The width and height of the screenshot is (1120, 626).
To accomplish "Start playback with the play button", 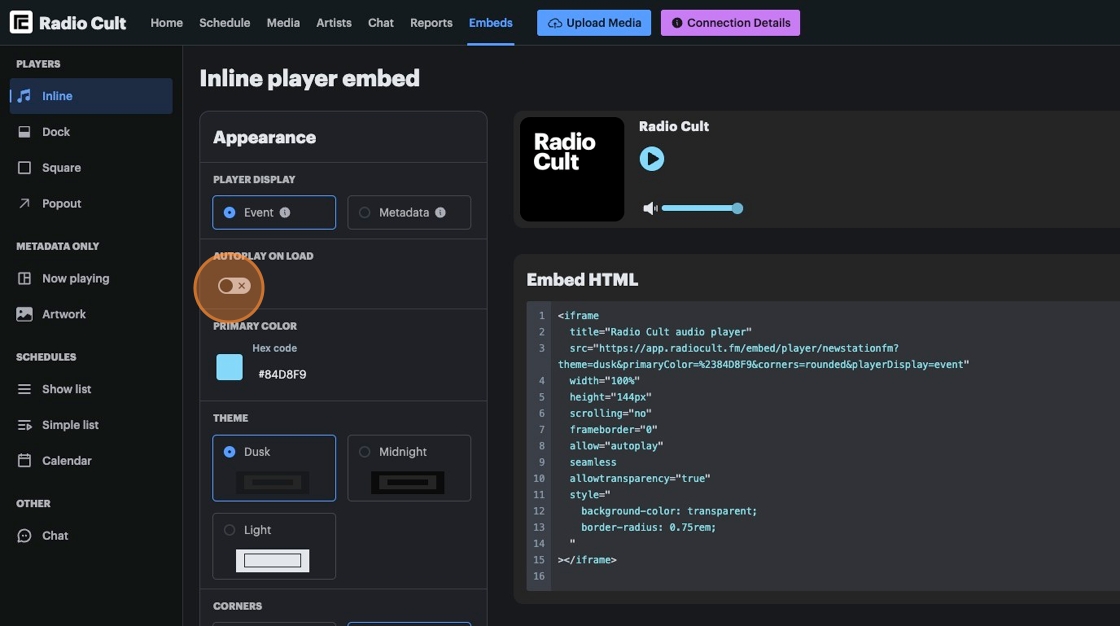I will pyautogui.click(x=651, y=159).
